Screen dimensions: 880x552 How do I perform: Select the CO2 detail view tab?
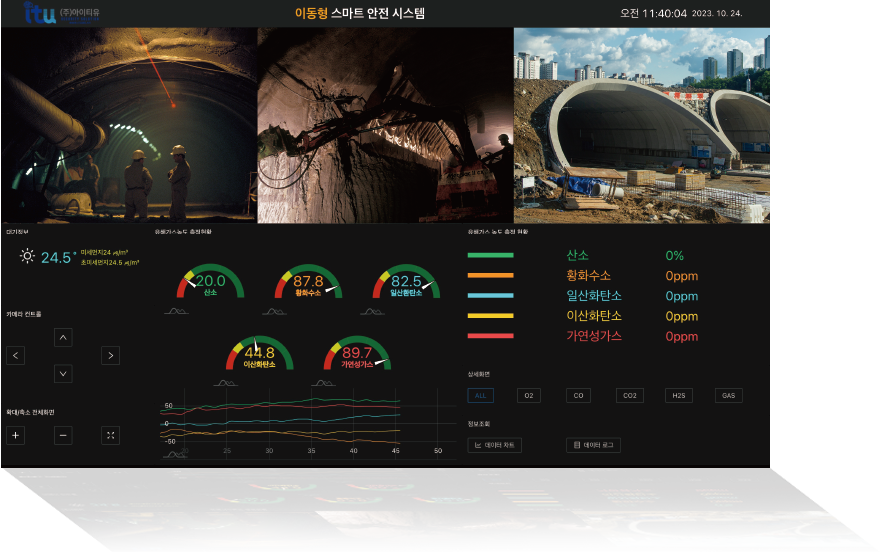click(630, 395)
